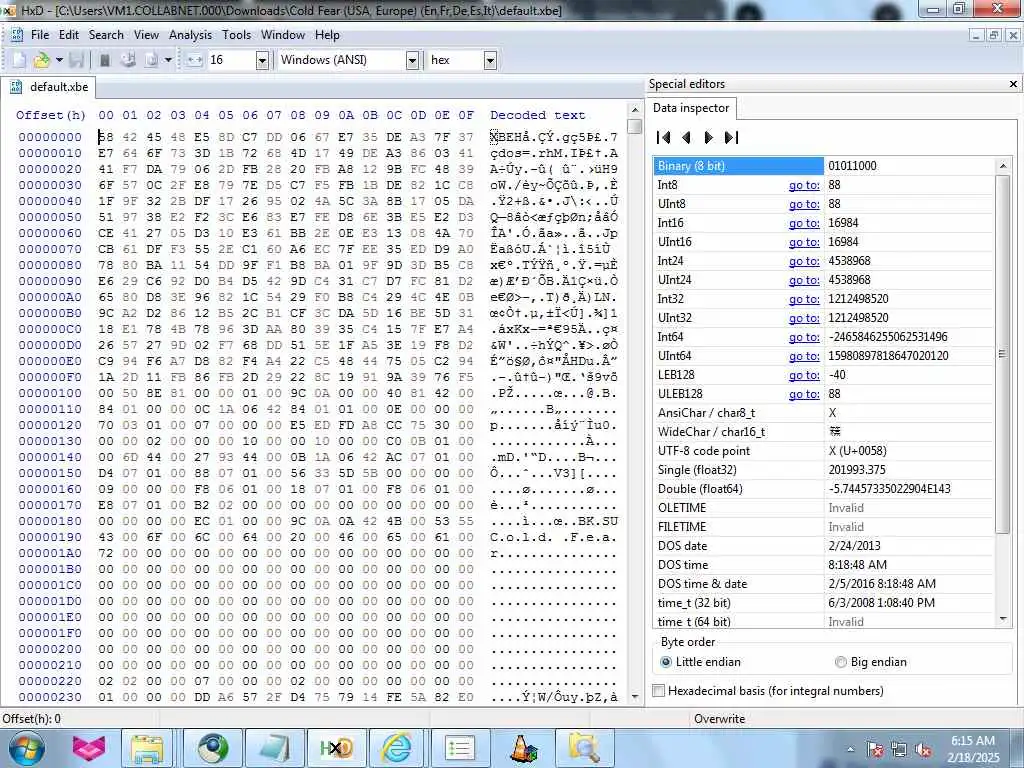Screen dimensions: 1024x768
Task: Click go to link for Int32
Action: tap(804, 298)
